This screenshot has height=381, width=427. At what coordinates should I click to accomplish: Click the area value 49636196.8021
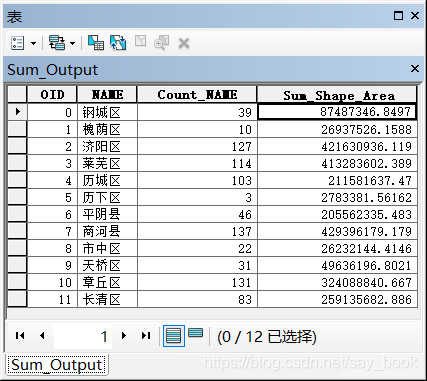337,265
